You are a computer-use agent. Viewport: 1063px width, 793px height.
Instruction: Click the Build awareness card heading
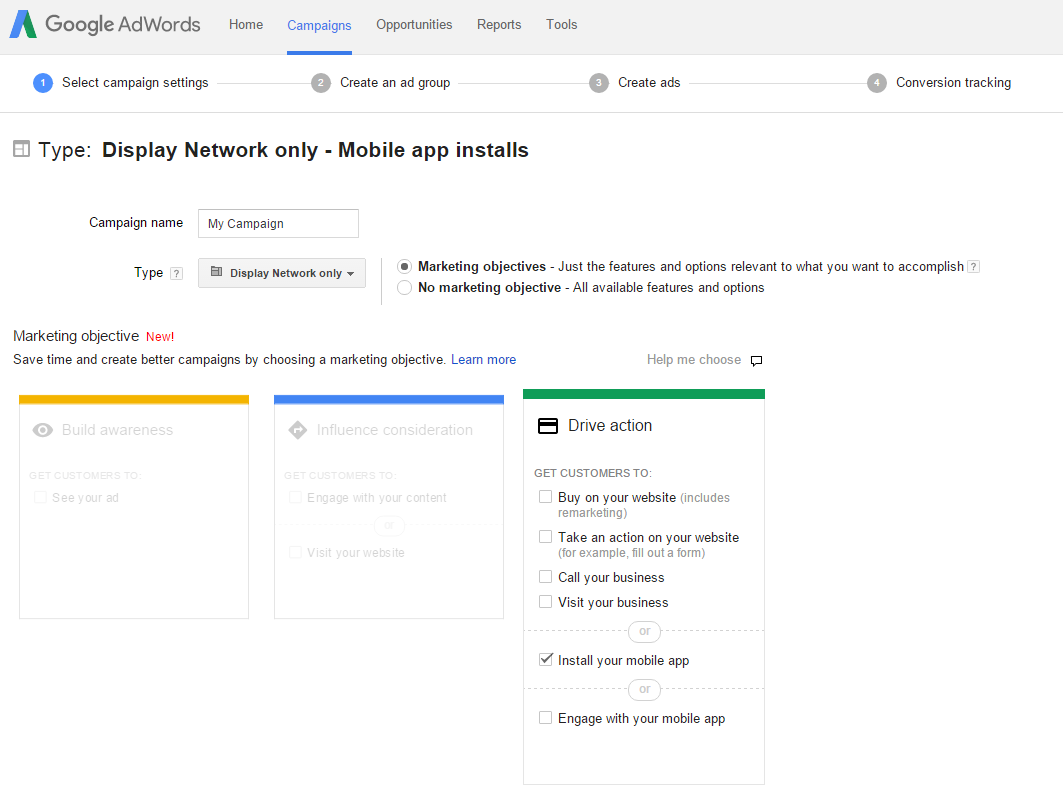tap(117, 430)
